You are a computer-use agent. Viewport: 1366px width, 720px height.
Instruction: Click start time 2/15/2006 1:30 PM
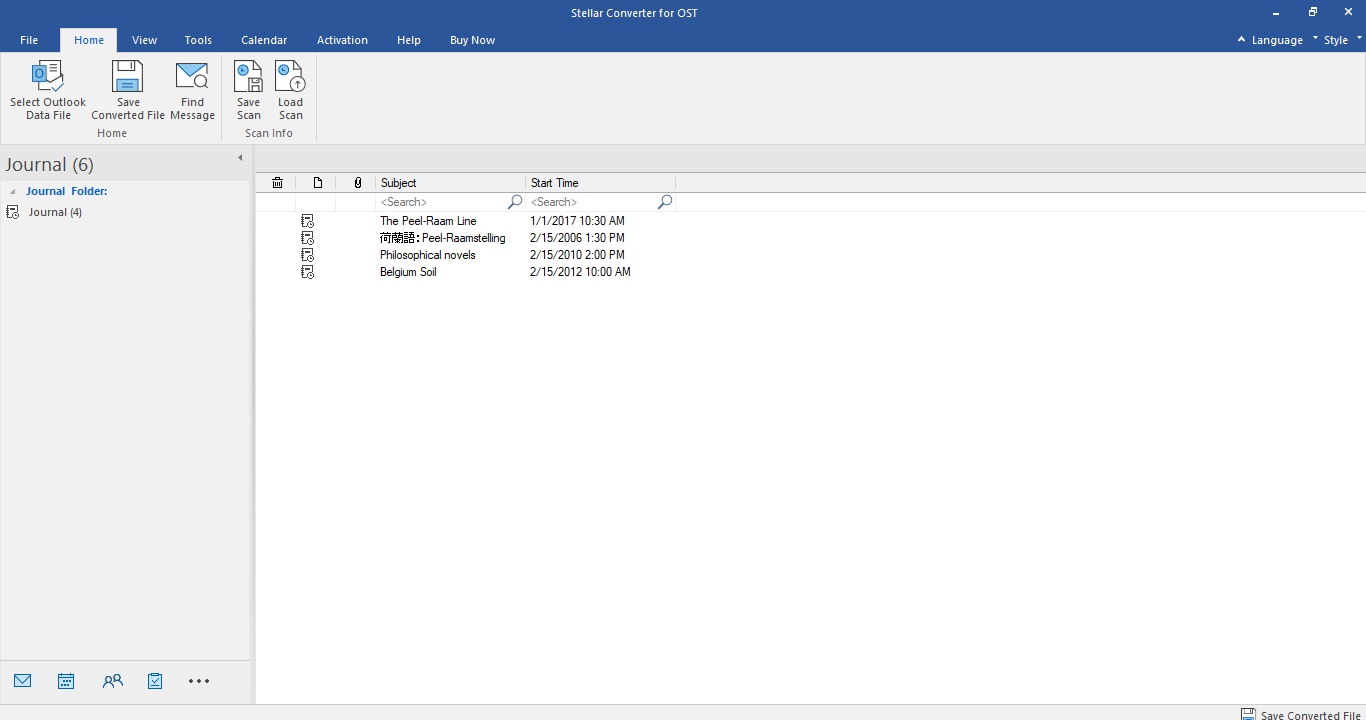pyautogui.click(x=578, y=238)
